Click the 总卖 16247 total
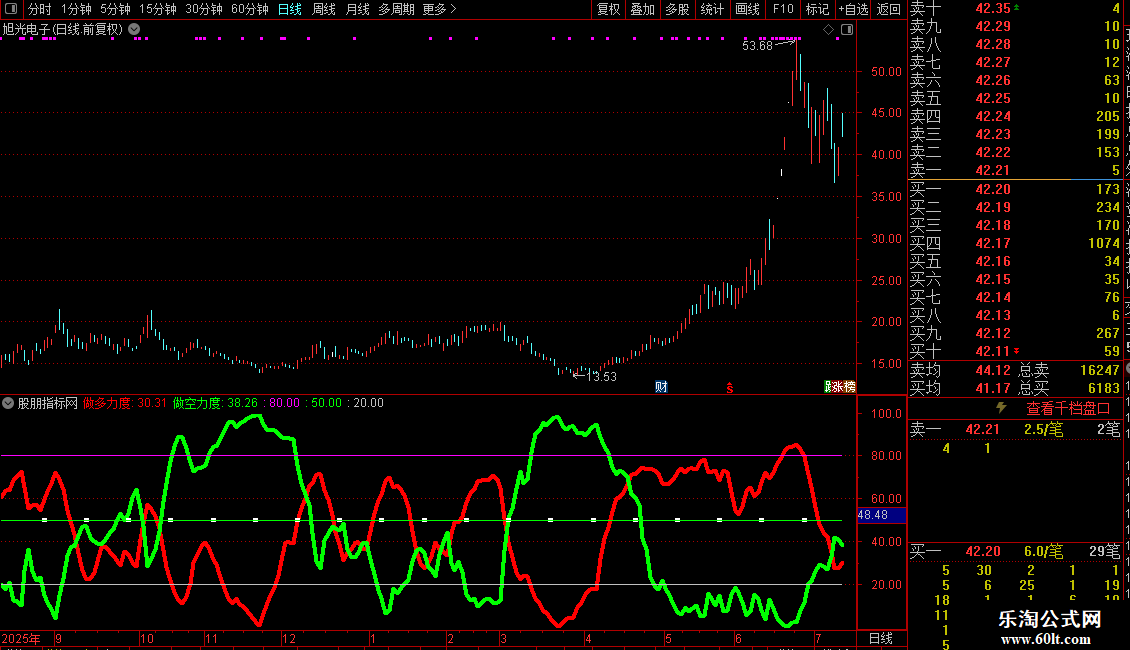Image resolution: width=1130 pixels, height=650 pixels. tap(1069, 370)
